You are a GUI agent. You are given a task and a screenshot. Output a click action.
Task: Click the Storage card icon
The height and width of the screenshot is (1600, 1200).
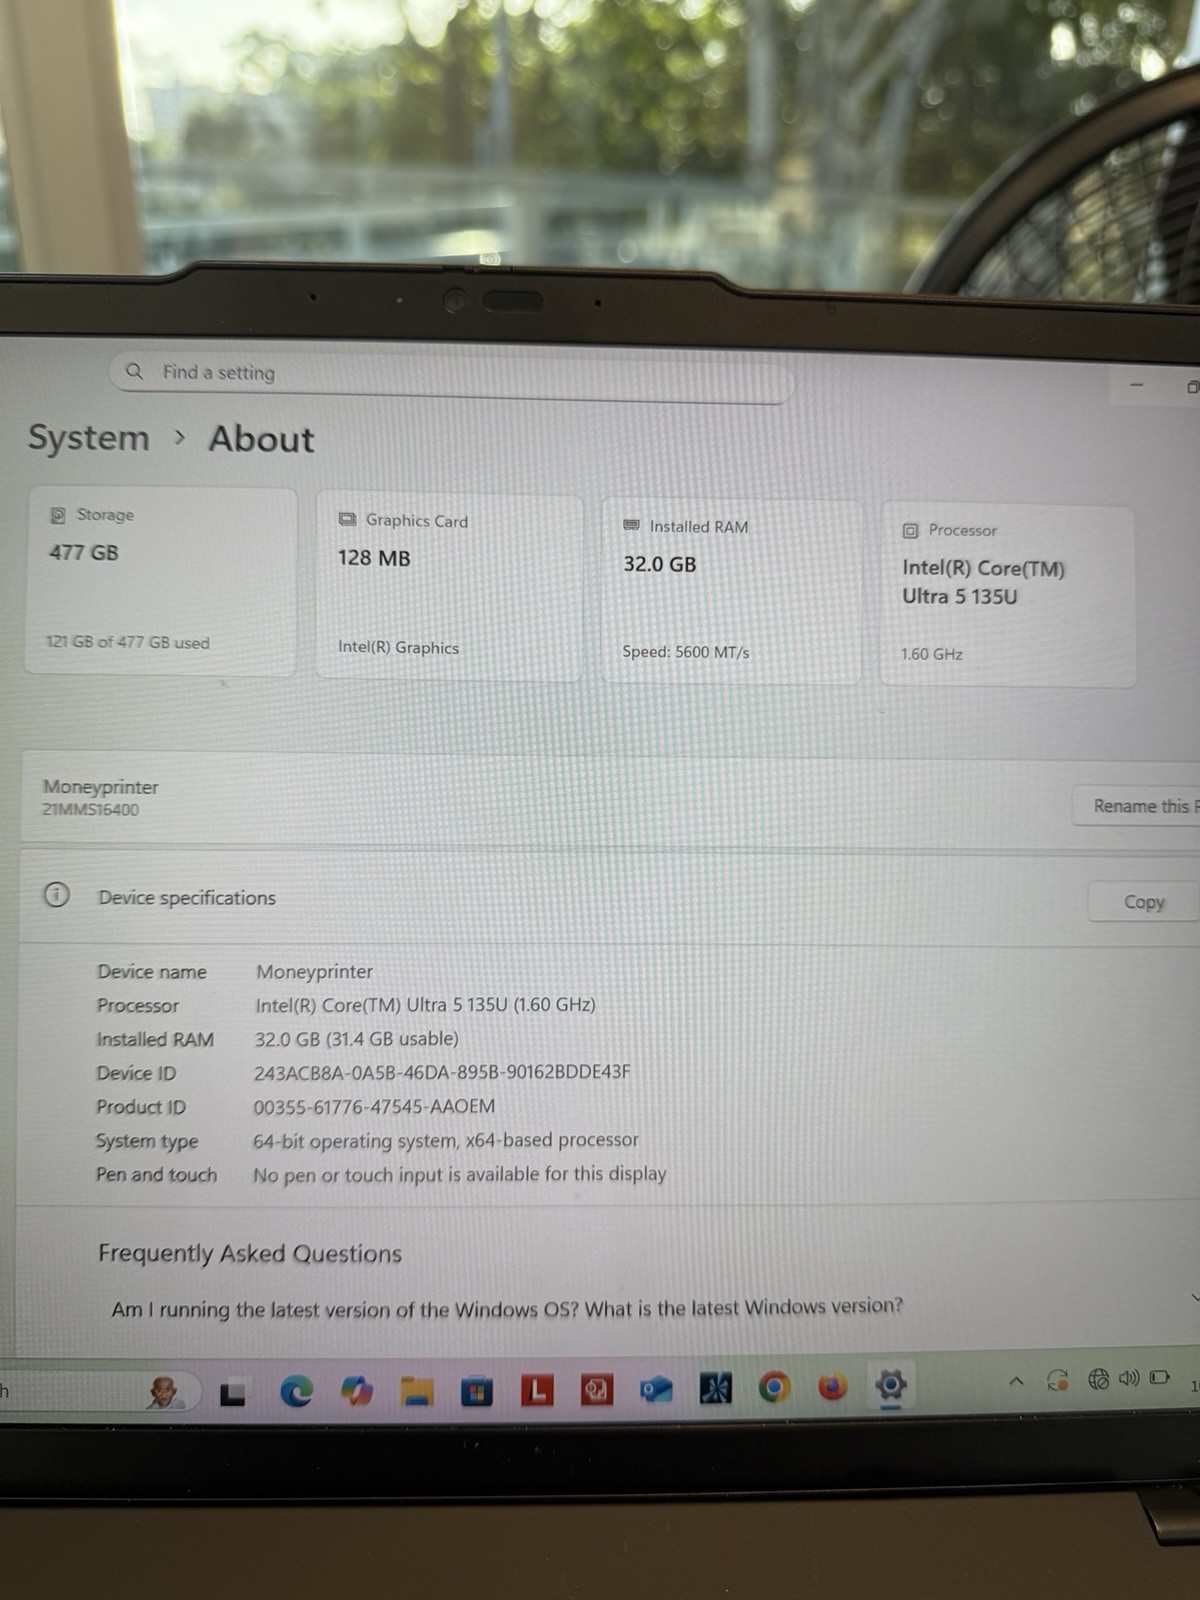58,515
